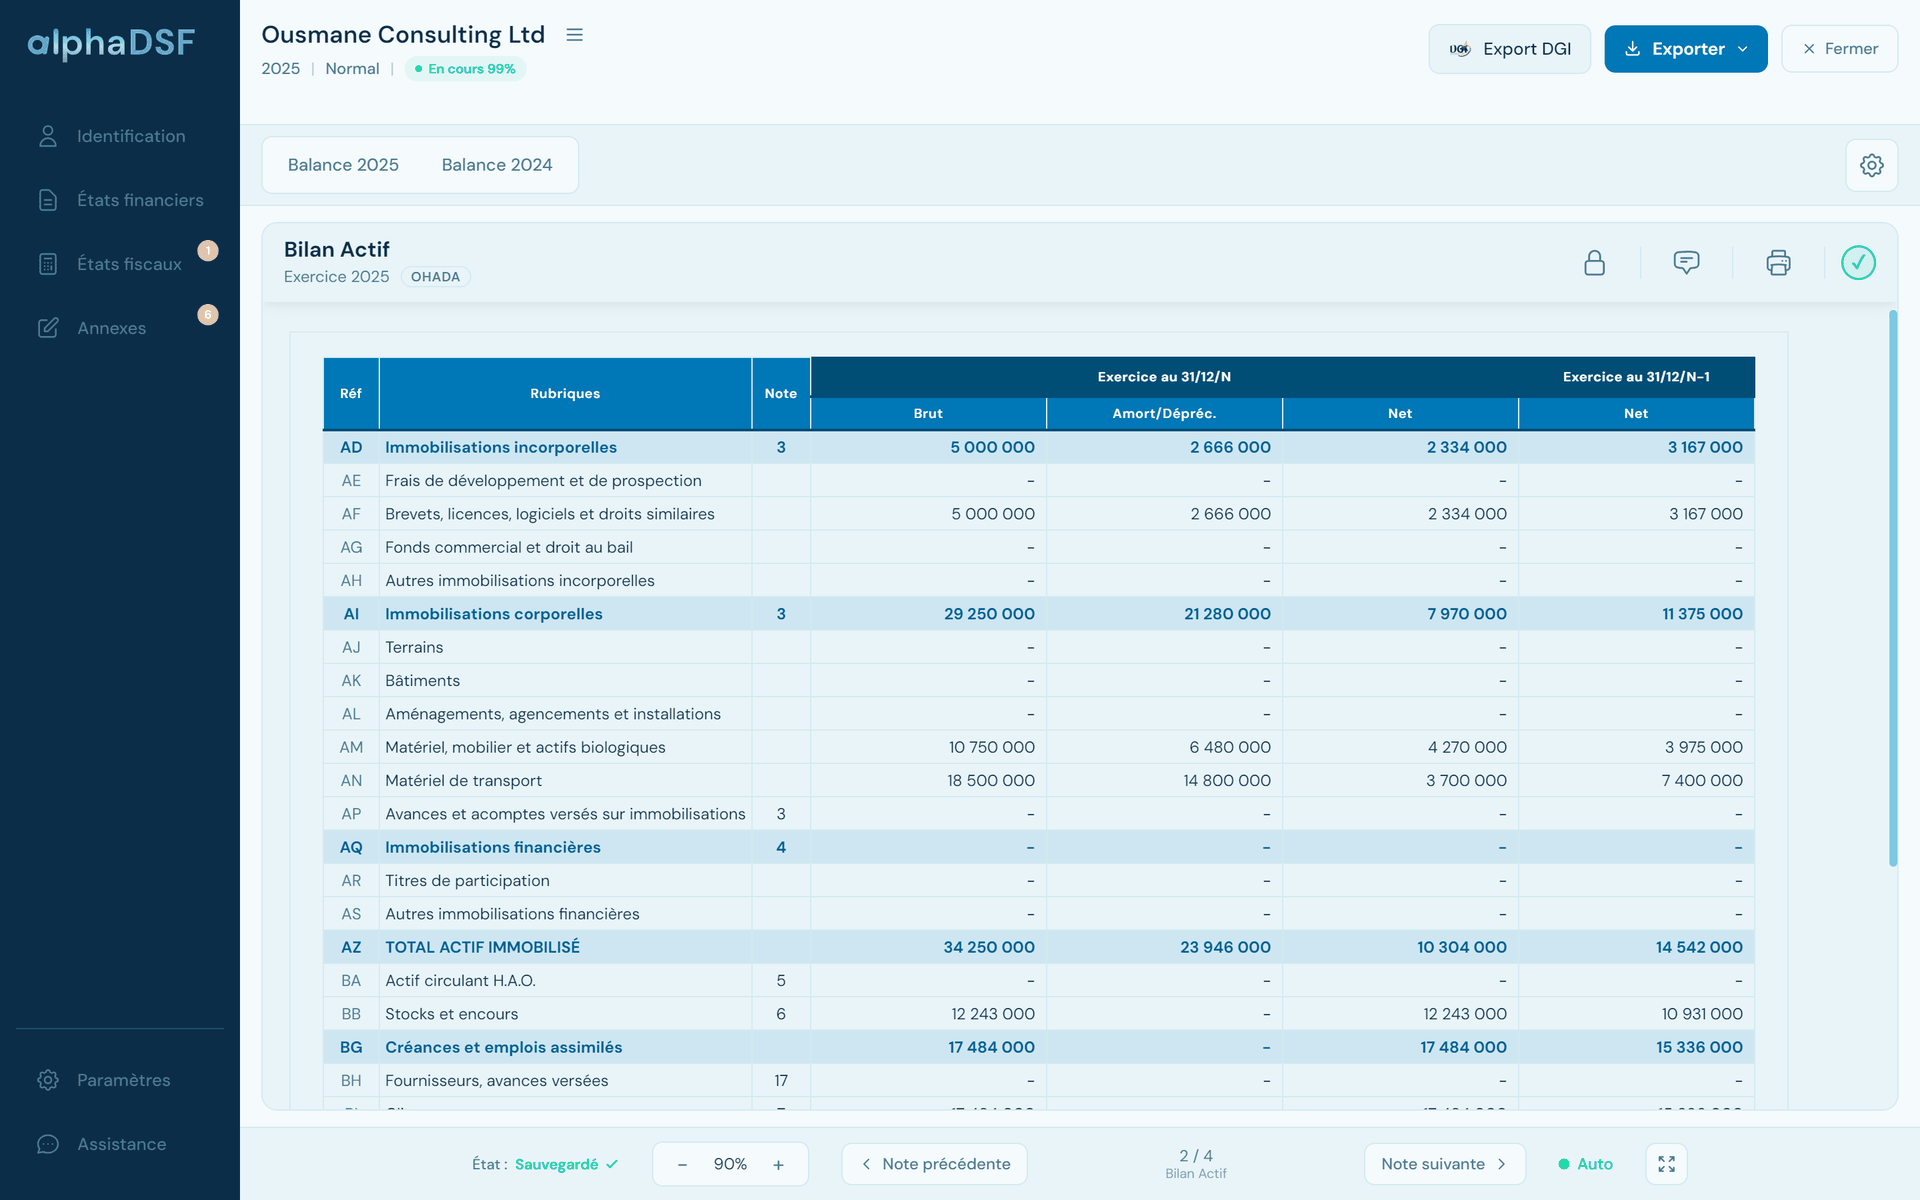1920x1200 pixels.
Task: Open table settings gear icon
Action: tap(1871, 165)
